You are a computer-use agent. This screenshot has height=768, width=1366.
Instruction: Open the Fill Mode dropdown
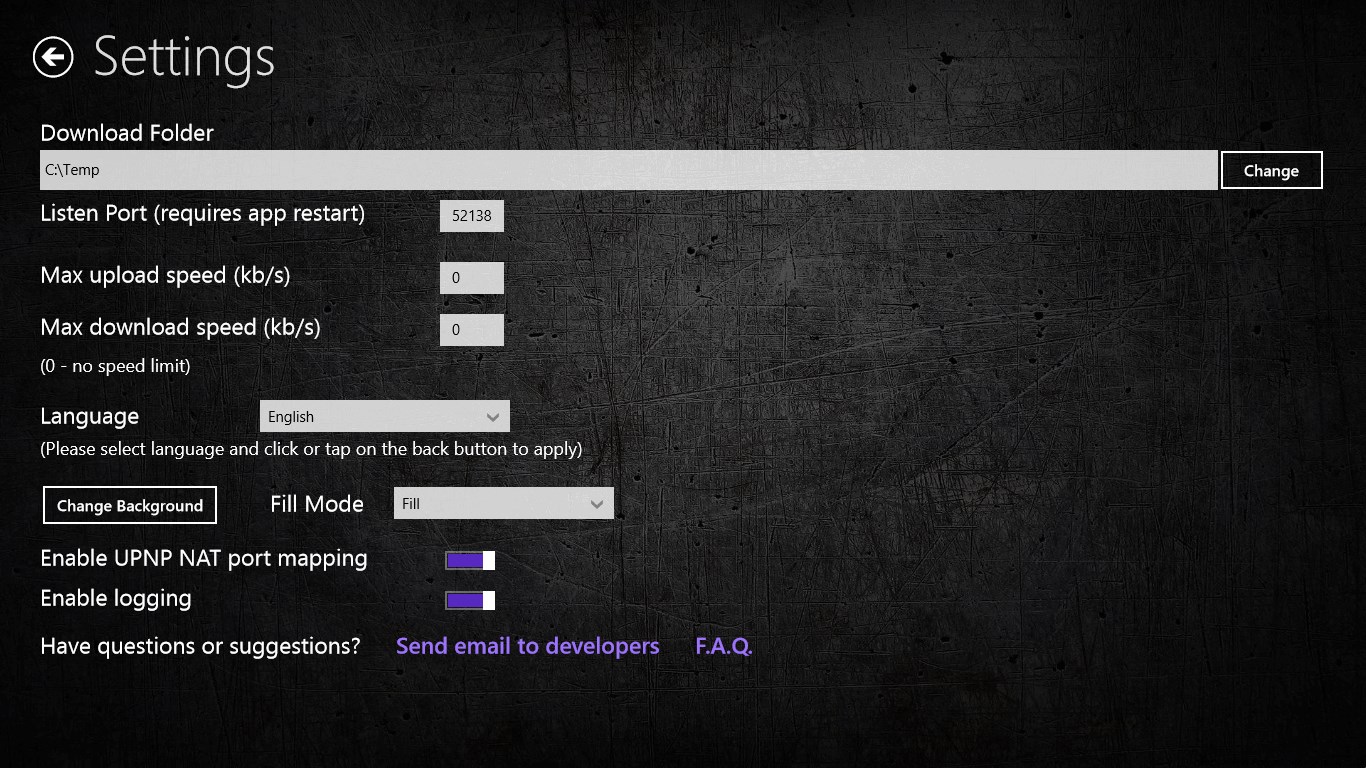tap(502, 504)
